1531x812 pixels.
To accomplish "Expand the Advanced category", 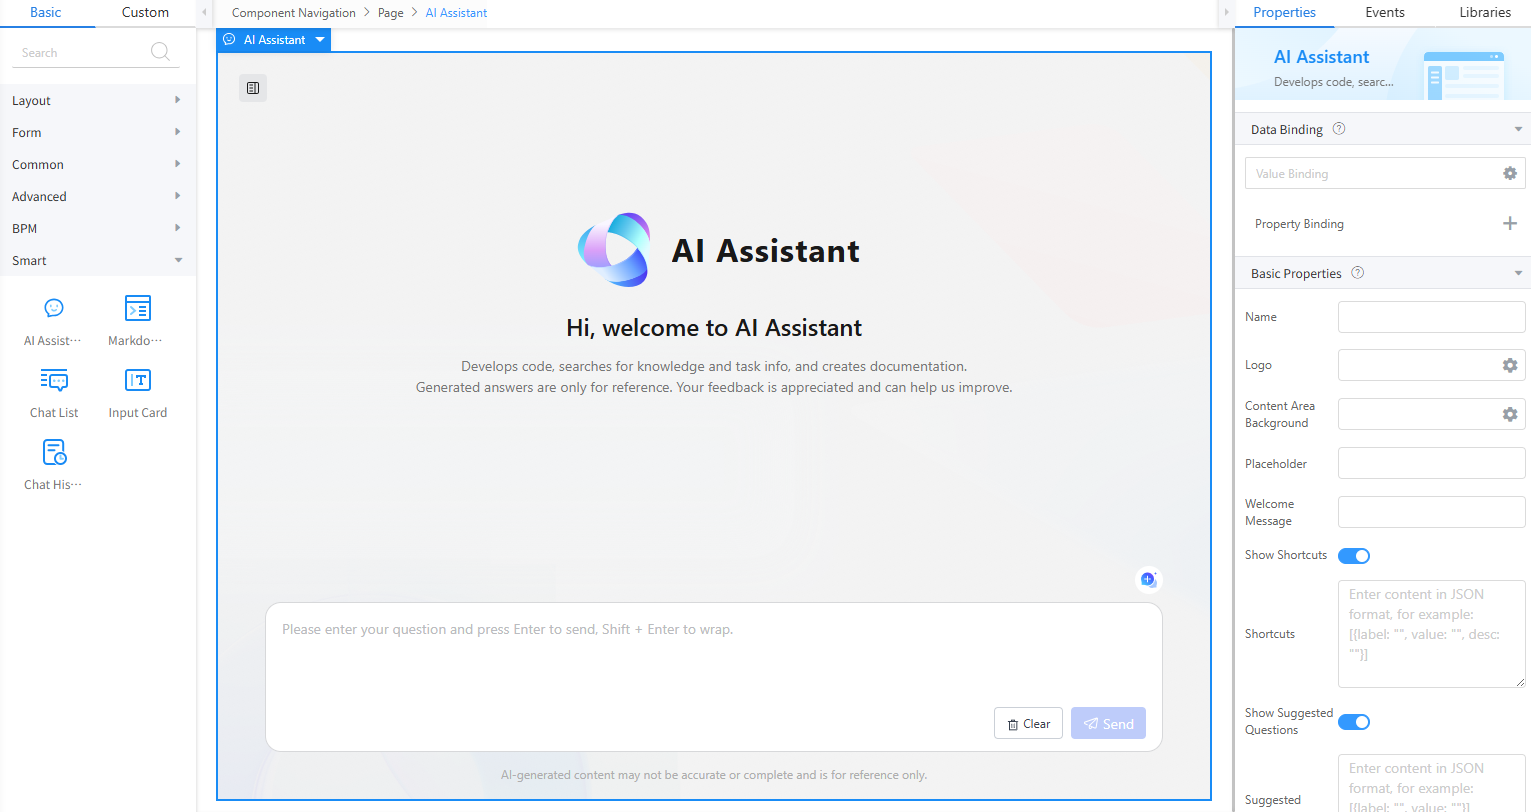I will [x=98, y=196].
